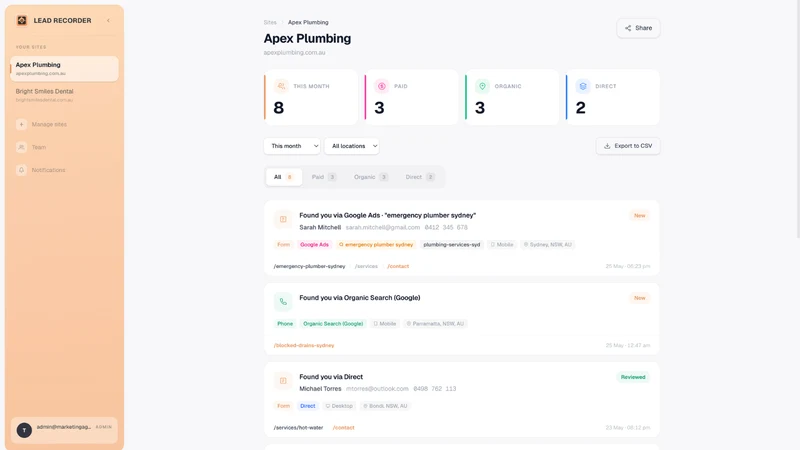Collapse the sidebar with the chevron
Screen dimensions: 800x450
[108, 21]
